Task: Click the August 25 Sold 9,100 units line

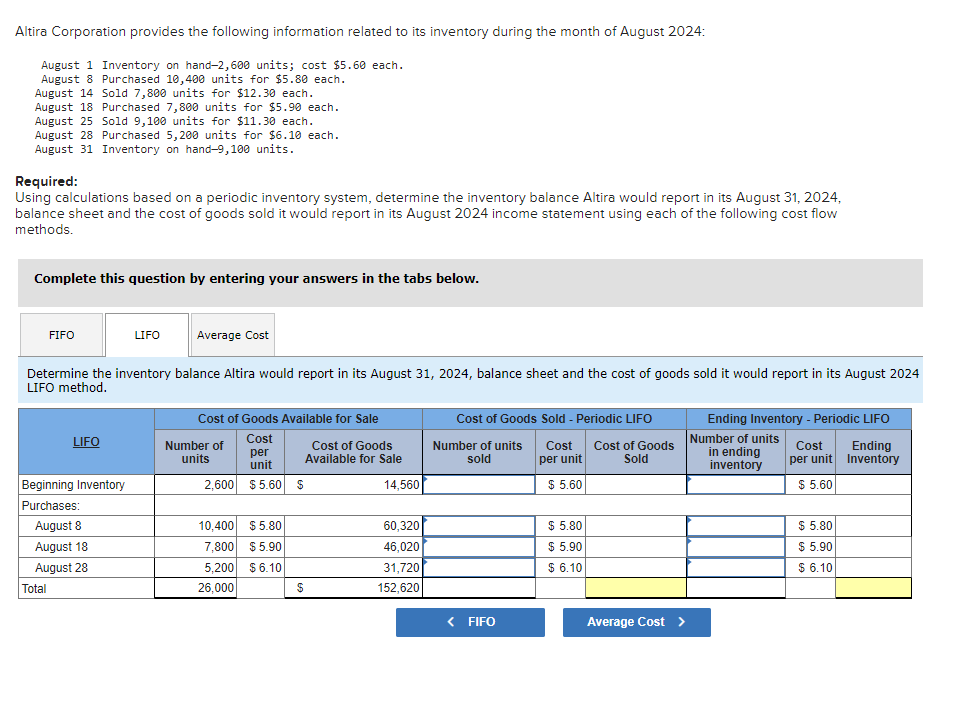Action: [x=174, y=121]
